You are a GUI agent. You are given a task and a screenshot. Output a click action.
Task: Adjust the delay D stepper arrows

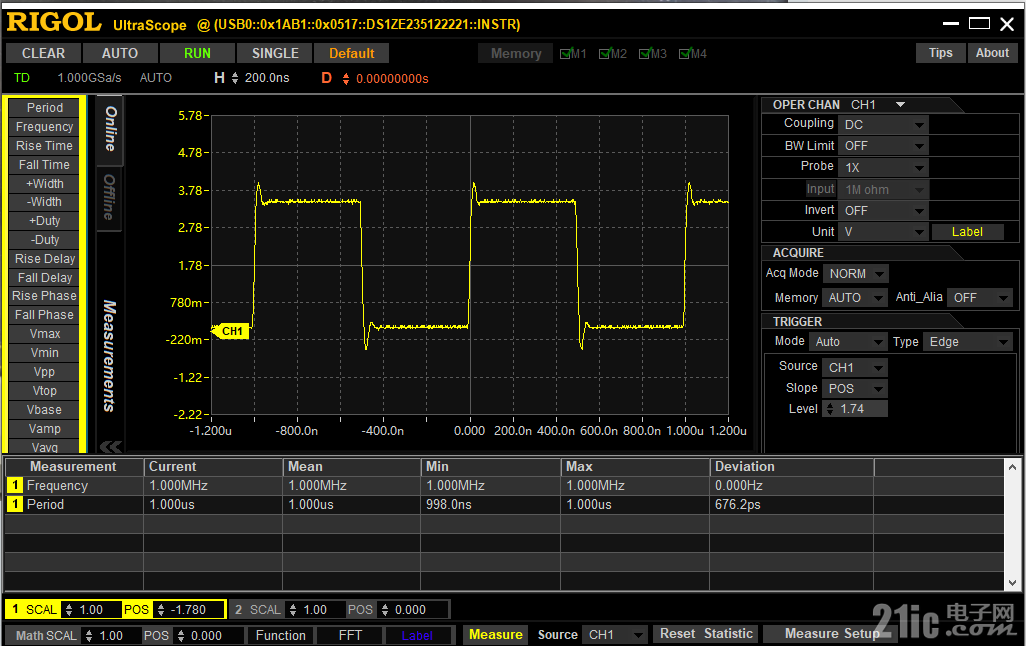click(346, 79)
